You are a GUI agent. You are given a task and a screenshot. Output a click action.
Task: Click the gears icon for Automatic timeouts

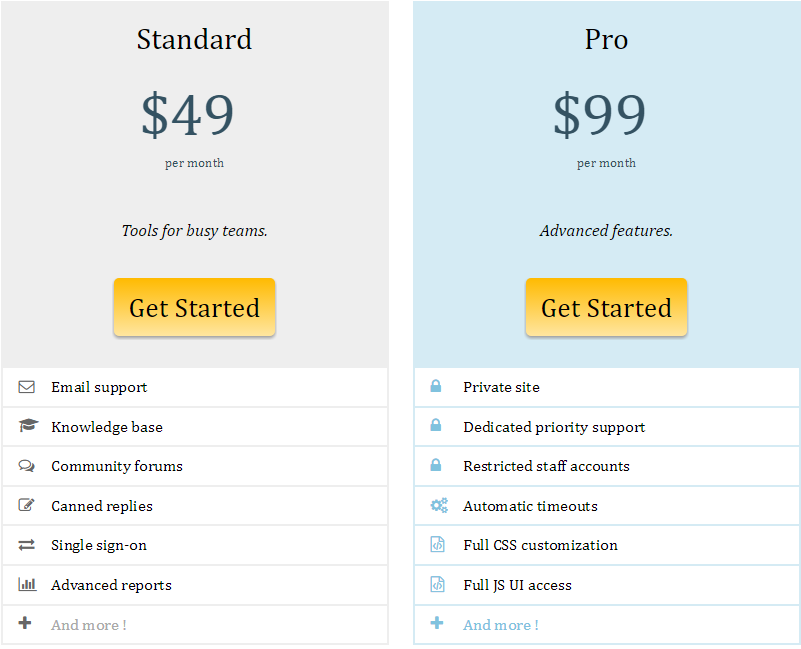pos(439,505)
